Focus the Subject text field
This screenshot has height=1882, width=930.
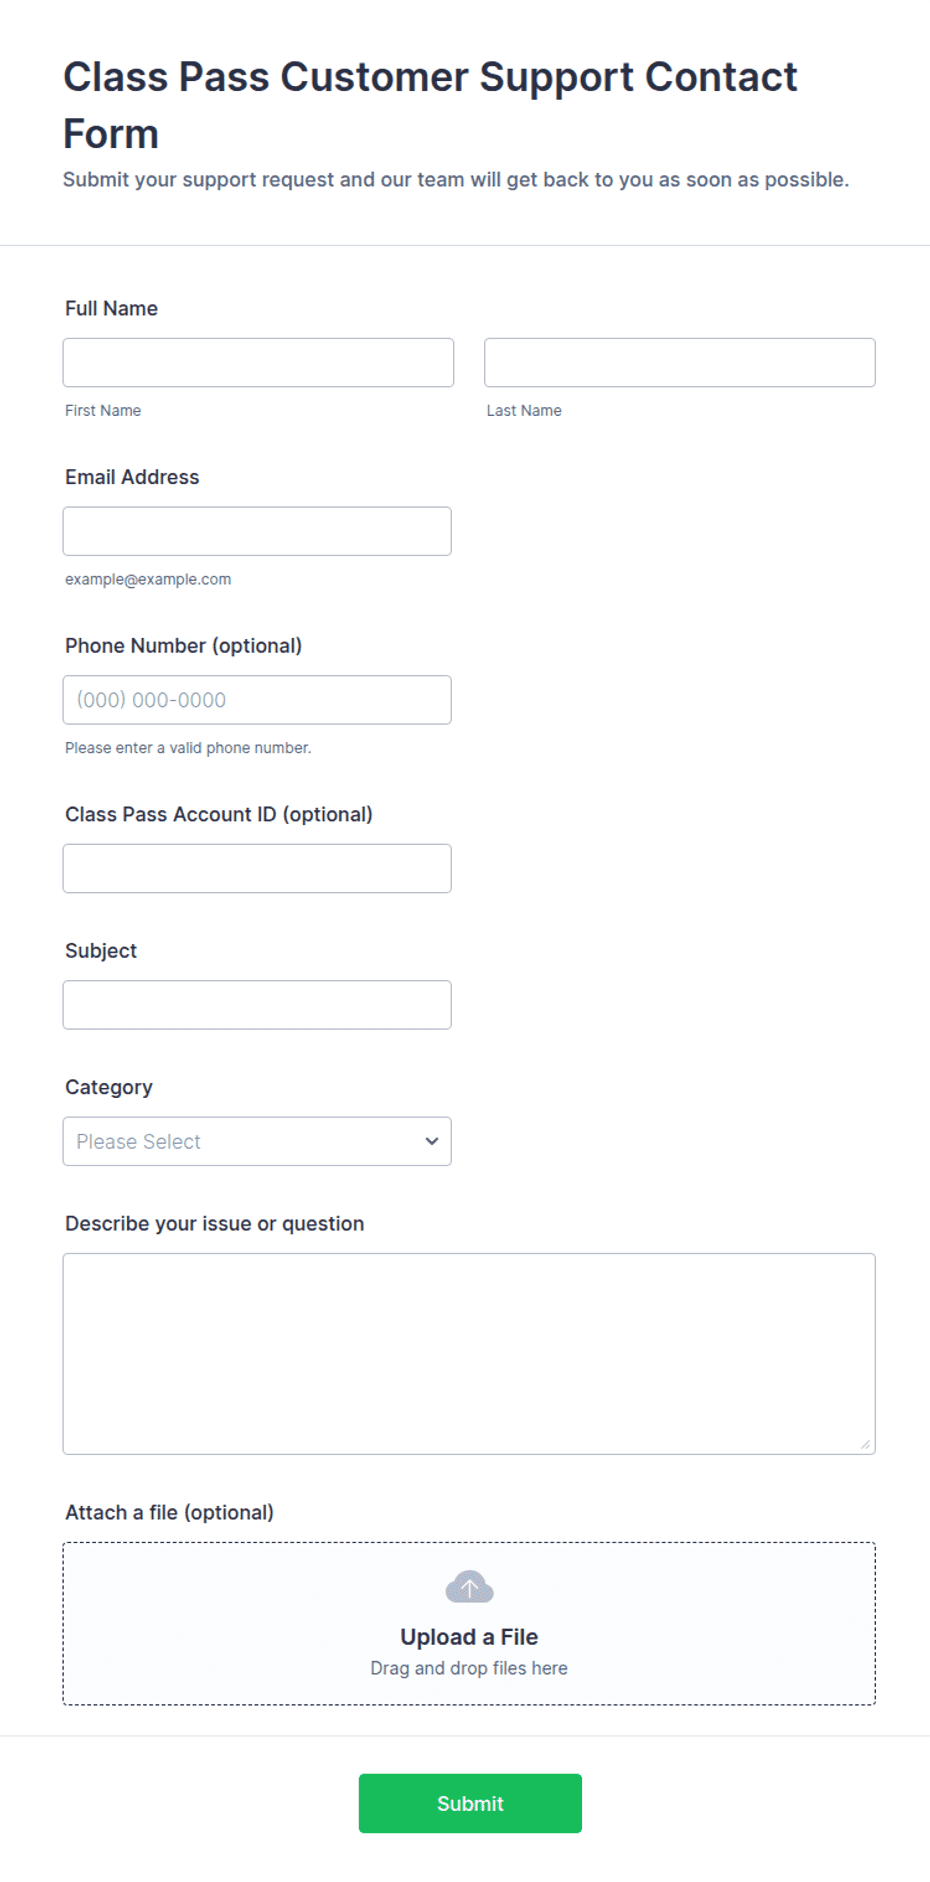tap(257, 1005)
